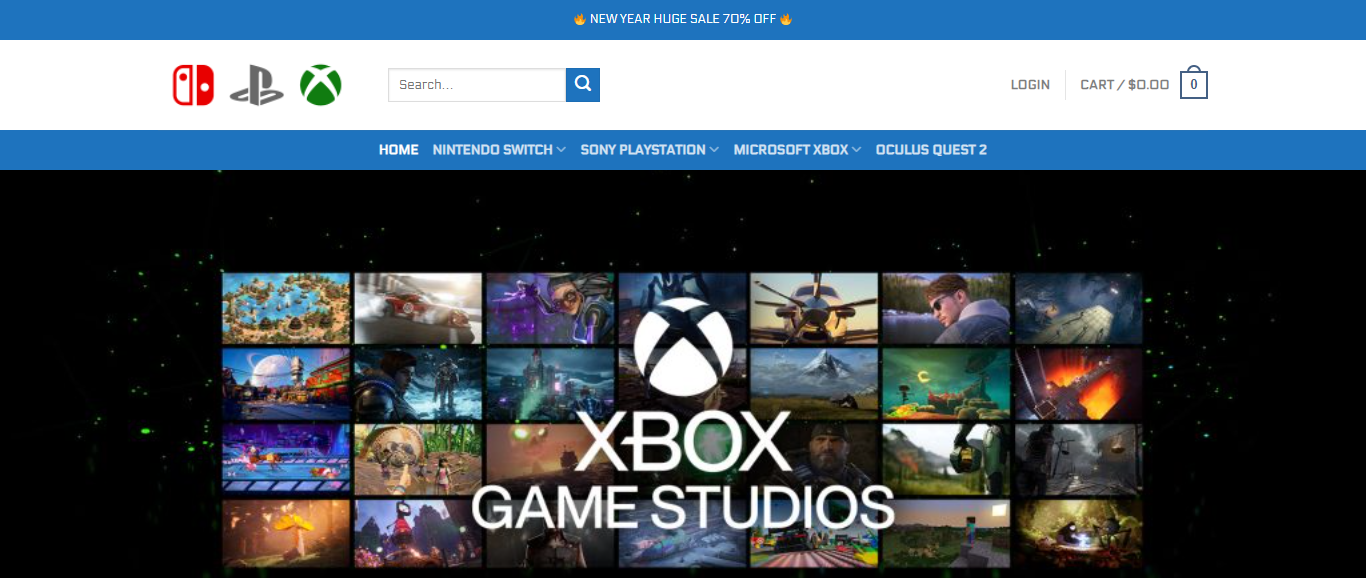This screenshot has width=1366, height=578.
Task: Click the Nintendo Switch logo icon
Action: coord(193,85)
